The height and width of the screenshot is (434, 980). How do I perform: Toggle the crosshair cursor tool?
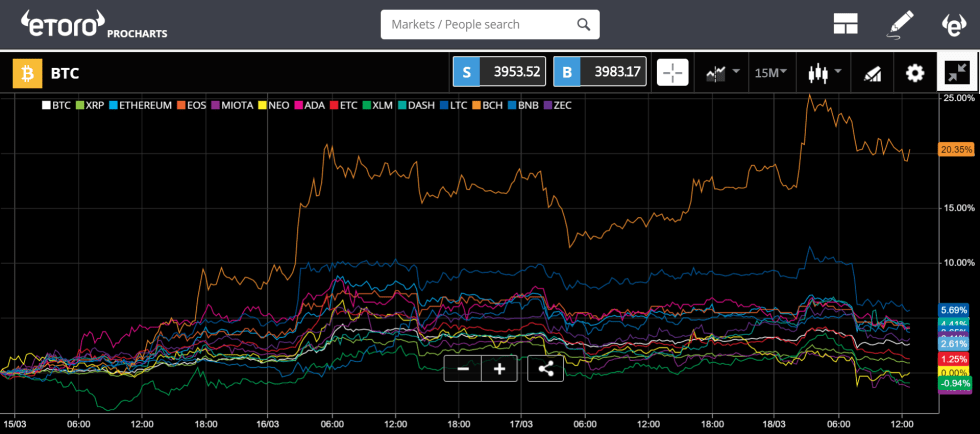(x=673, y=73)
